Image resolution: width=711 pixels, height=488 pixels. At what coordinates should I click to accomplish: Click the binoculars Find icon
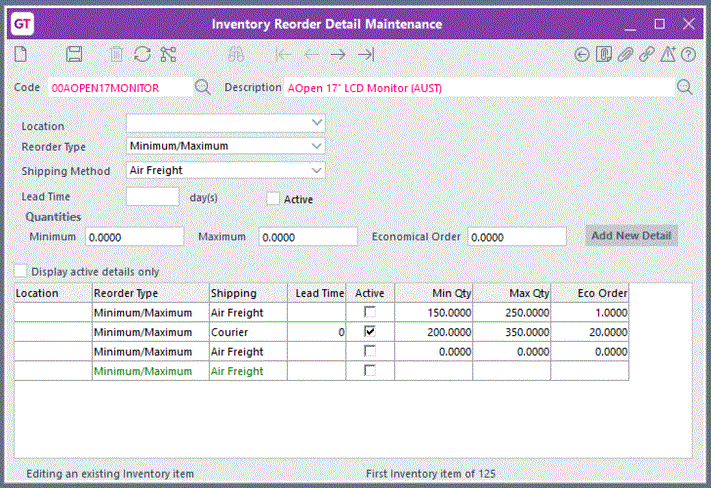coord(237,54)
